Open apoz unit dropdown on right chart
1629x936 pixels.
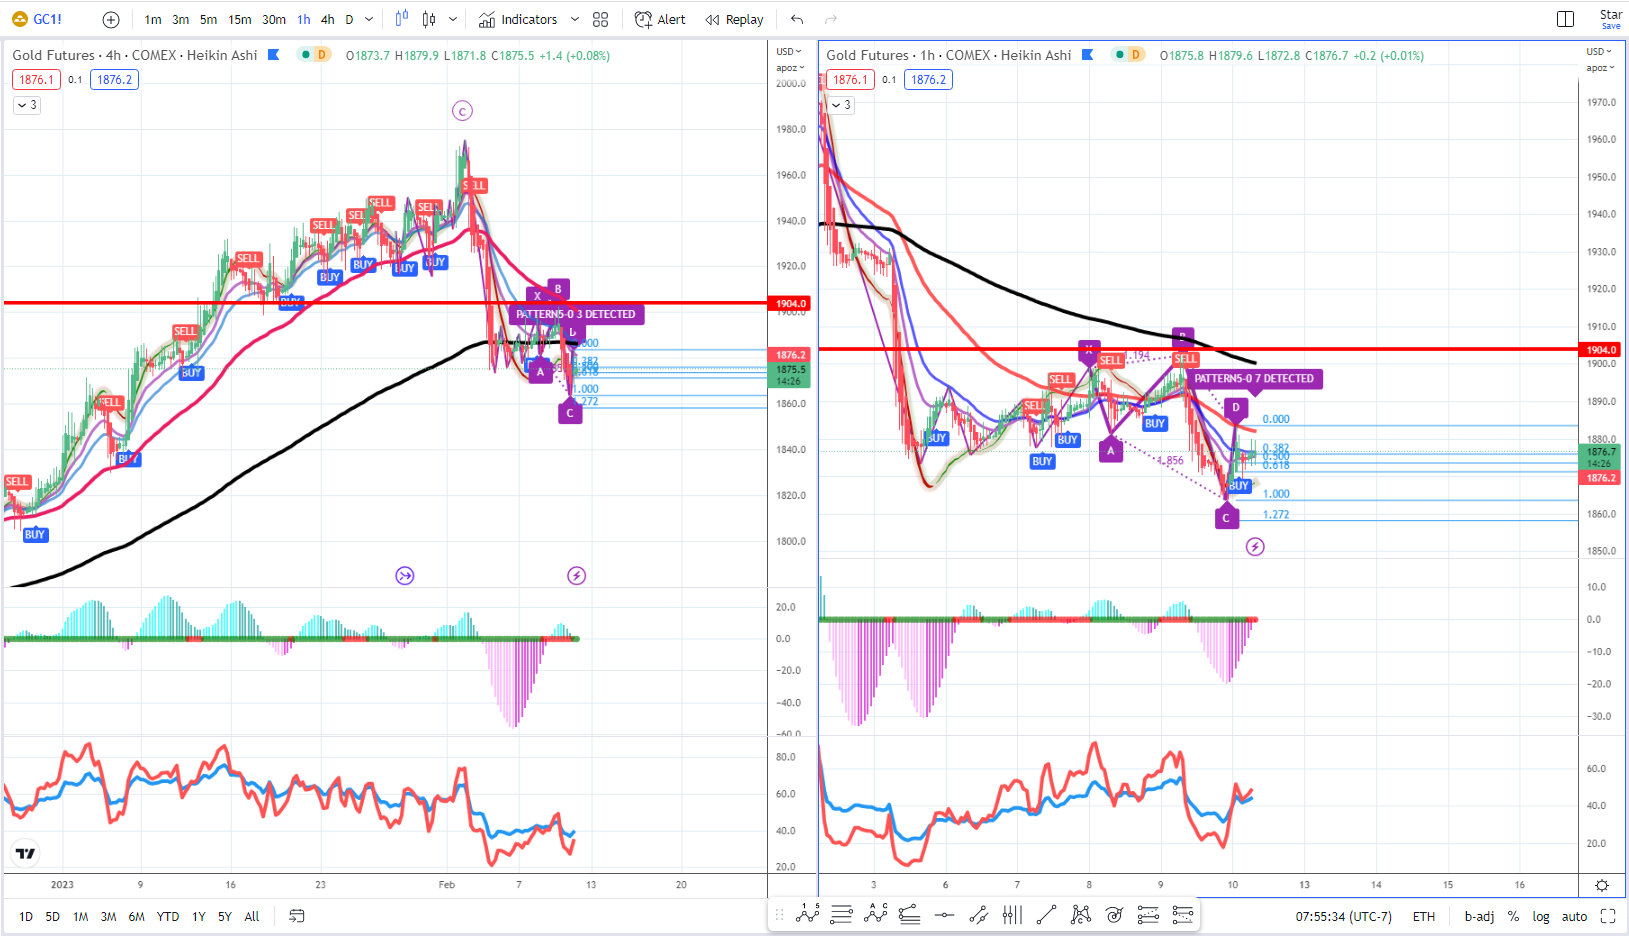pyautogui.click(x=1600, y=68)
